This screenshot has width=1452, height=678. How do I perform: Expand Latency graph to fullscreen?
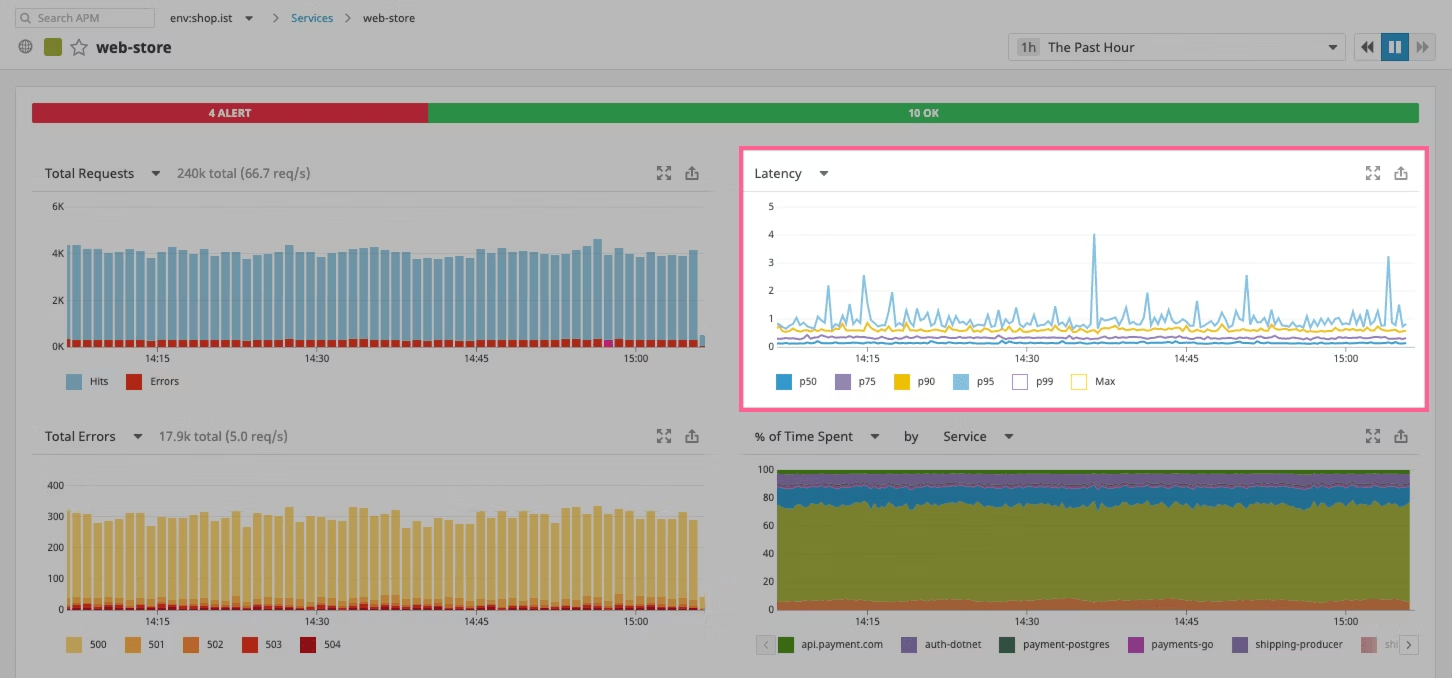tap(1373, 173)
